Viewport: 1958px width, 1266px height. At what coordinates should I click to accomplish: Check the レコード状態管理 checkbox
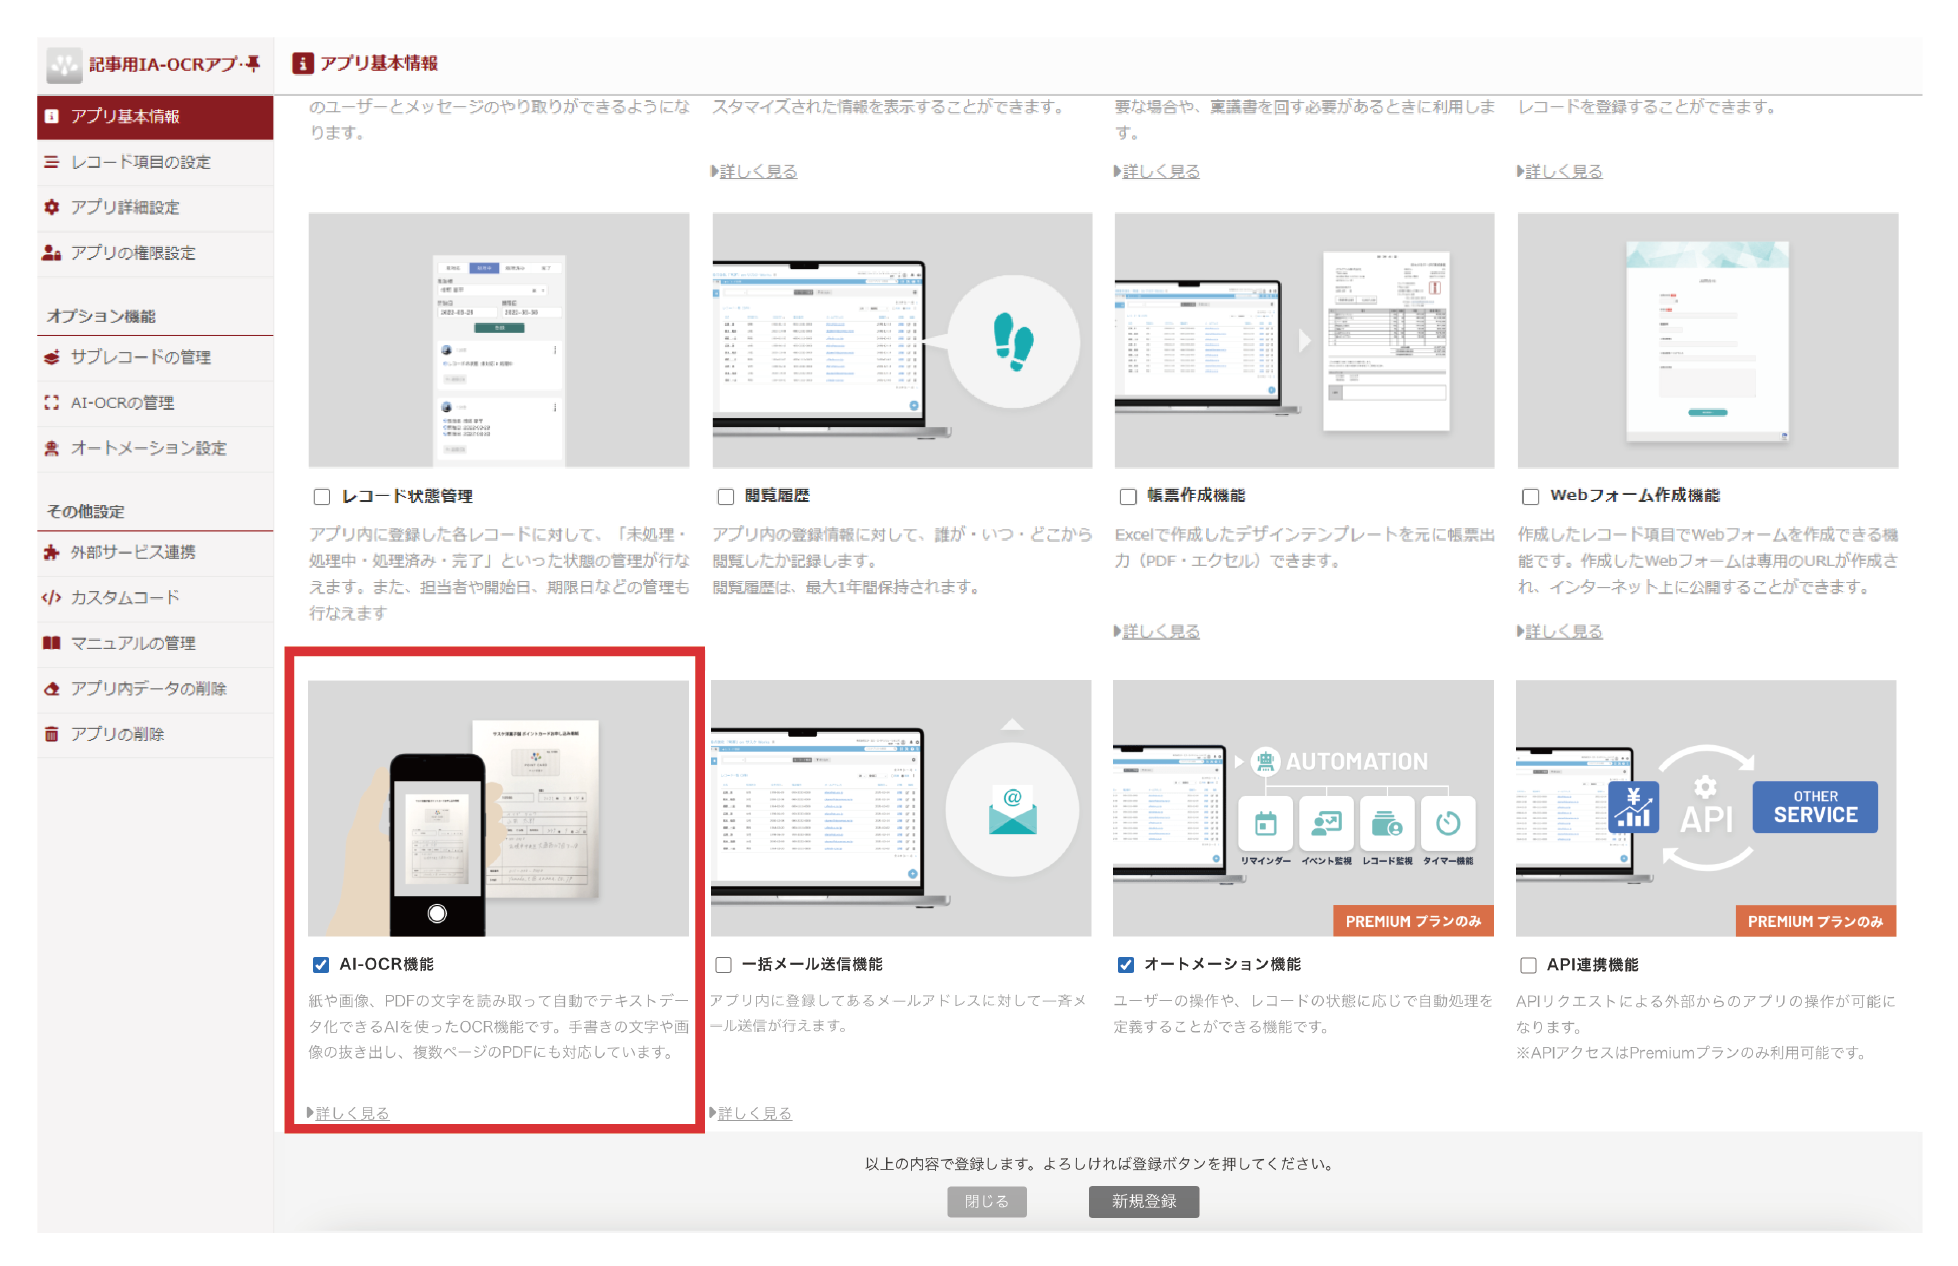(322, 497)
